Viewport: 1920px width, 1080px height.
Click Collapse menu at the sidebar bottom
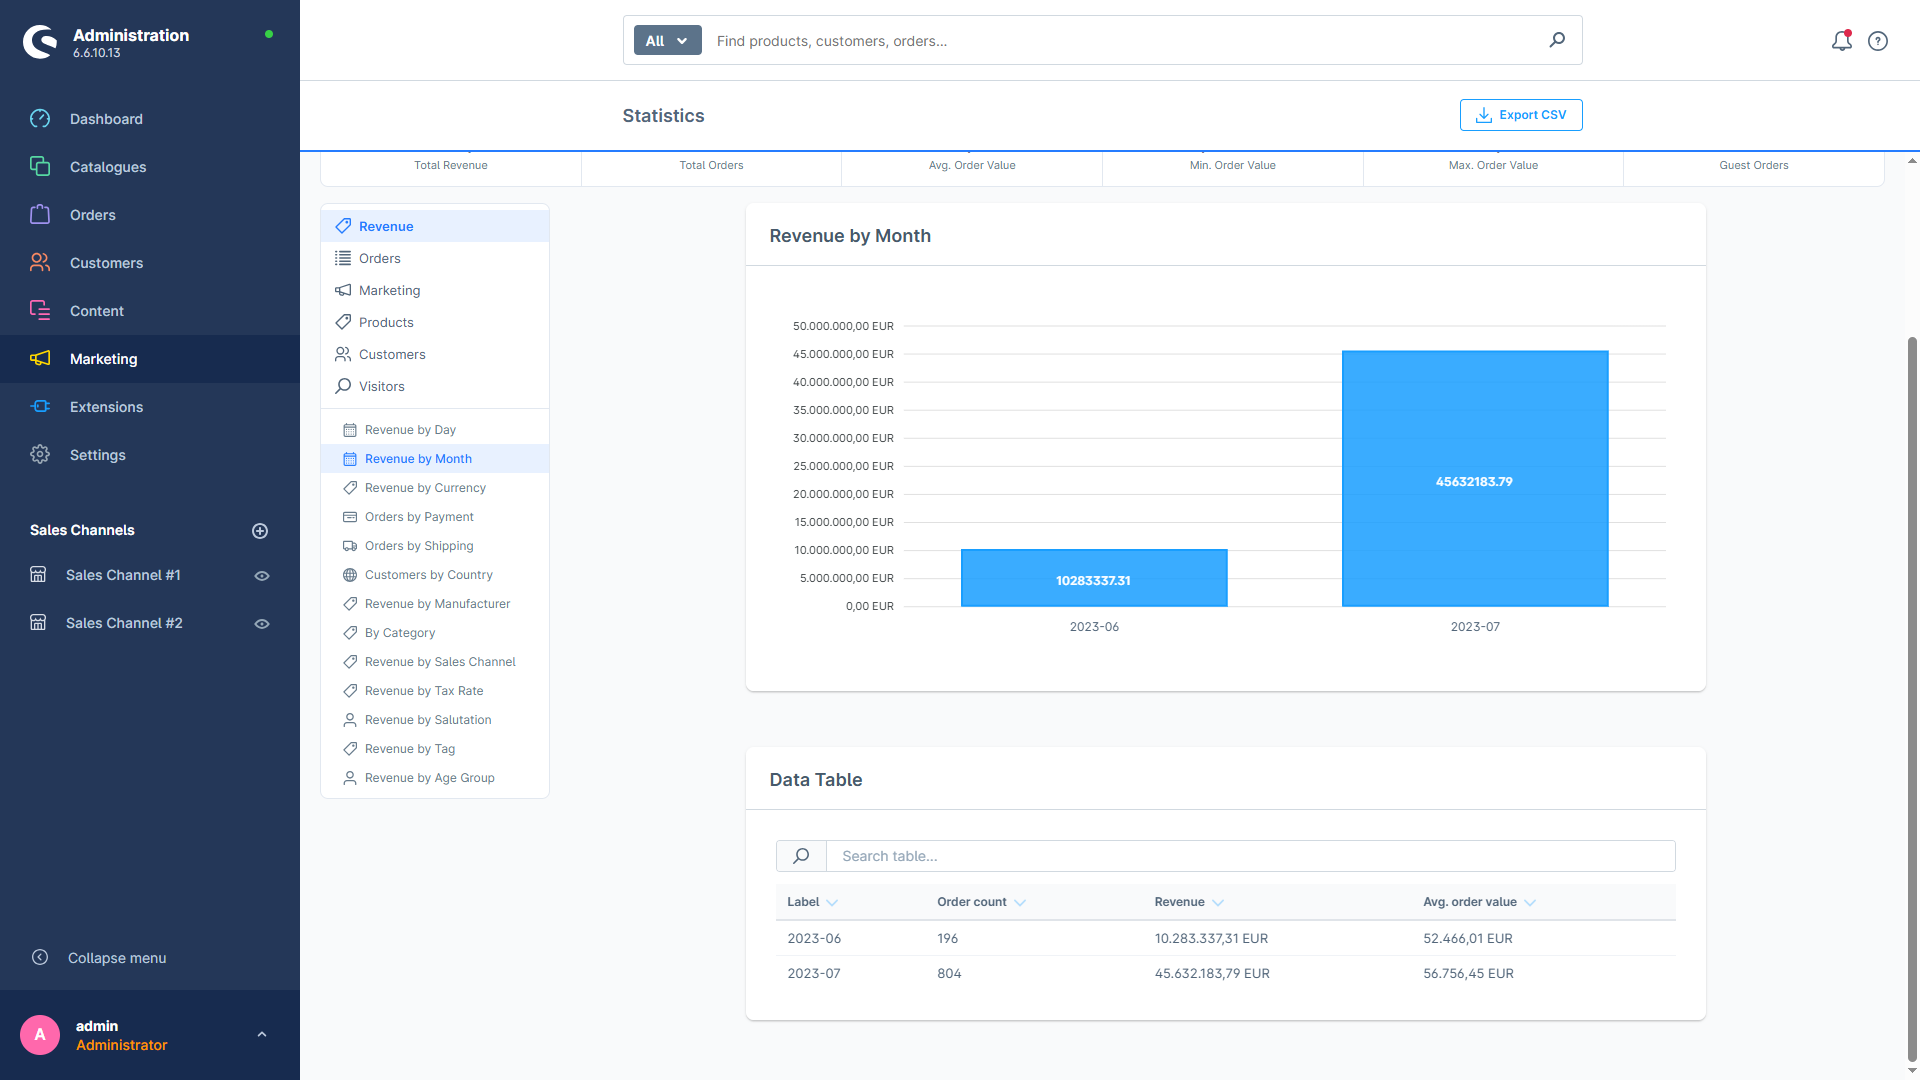[x=116, y=957]
